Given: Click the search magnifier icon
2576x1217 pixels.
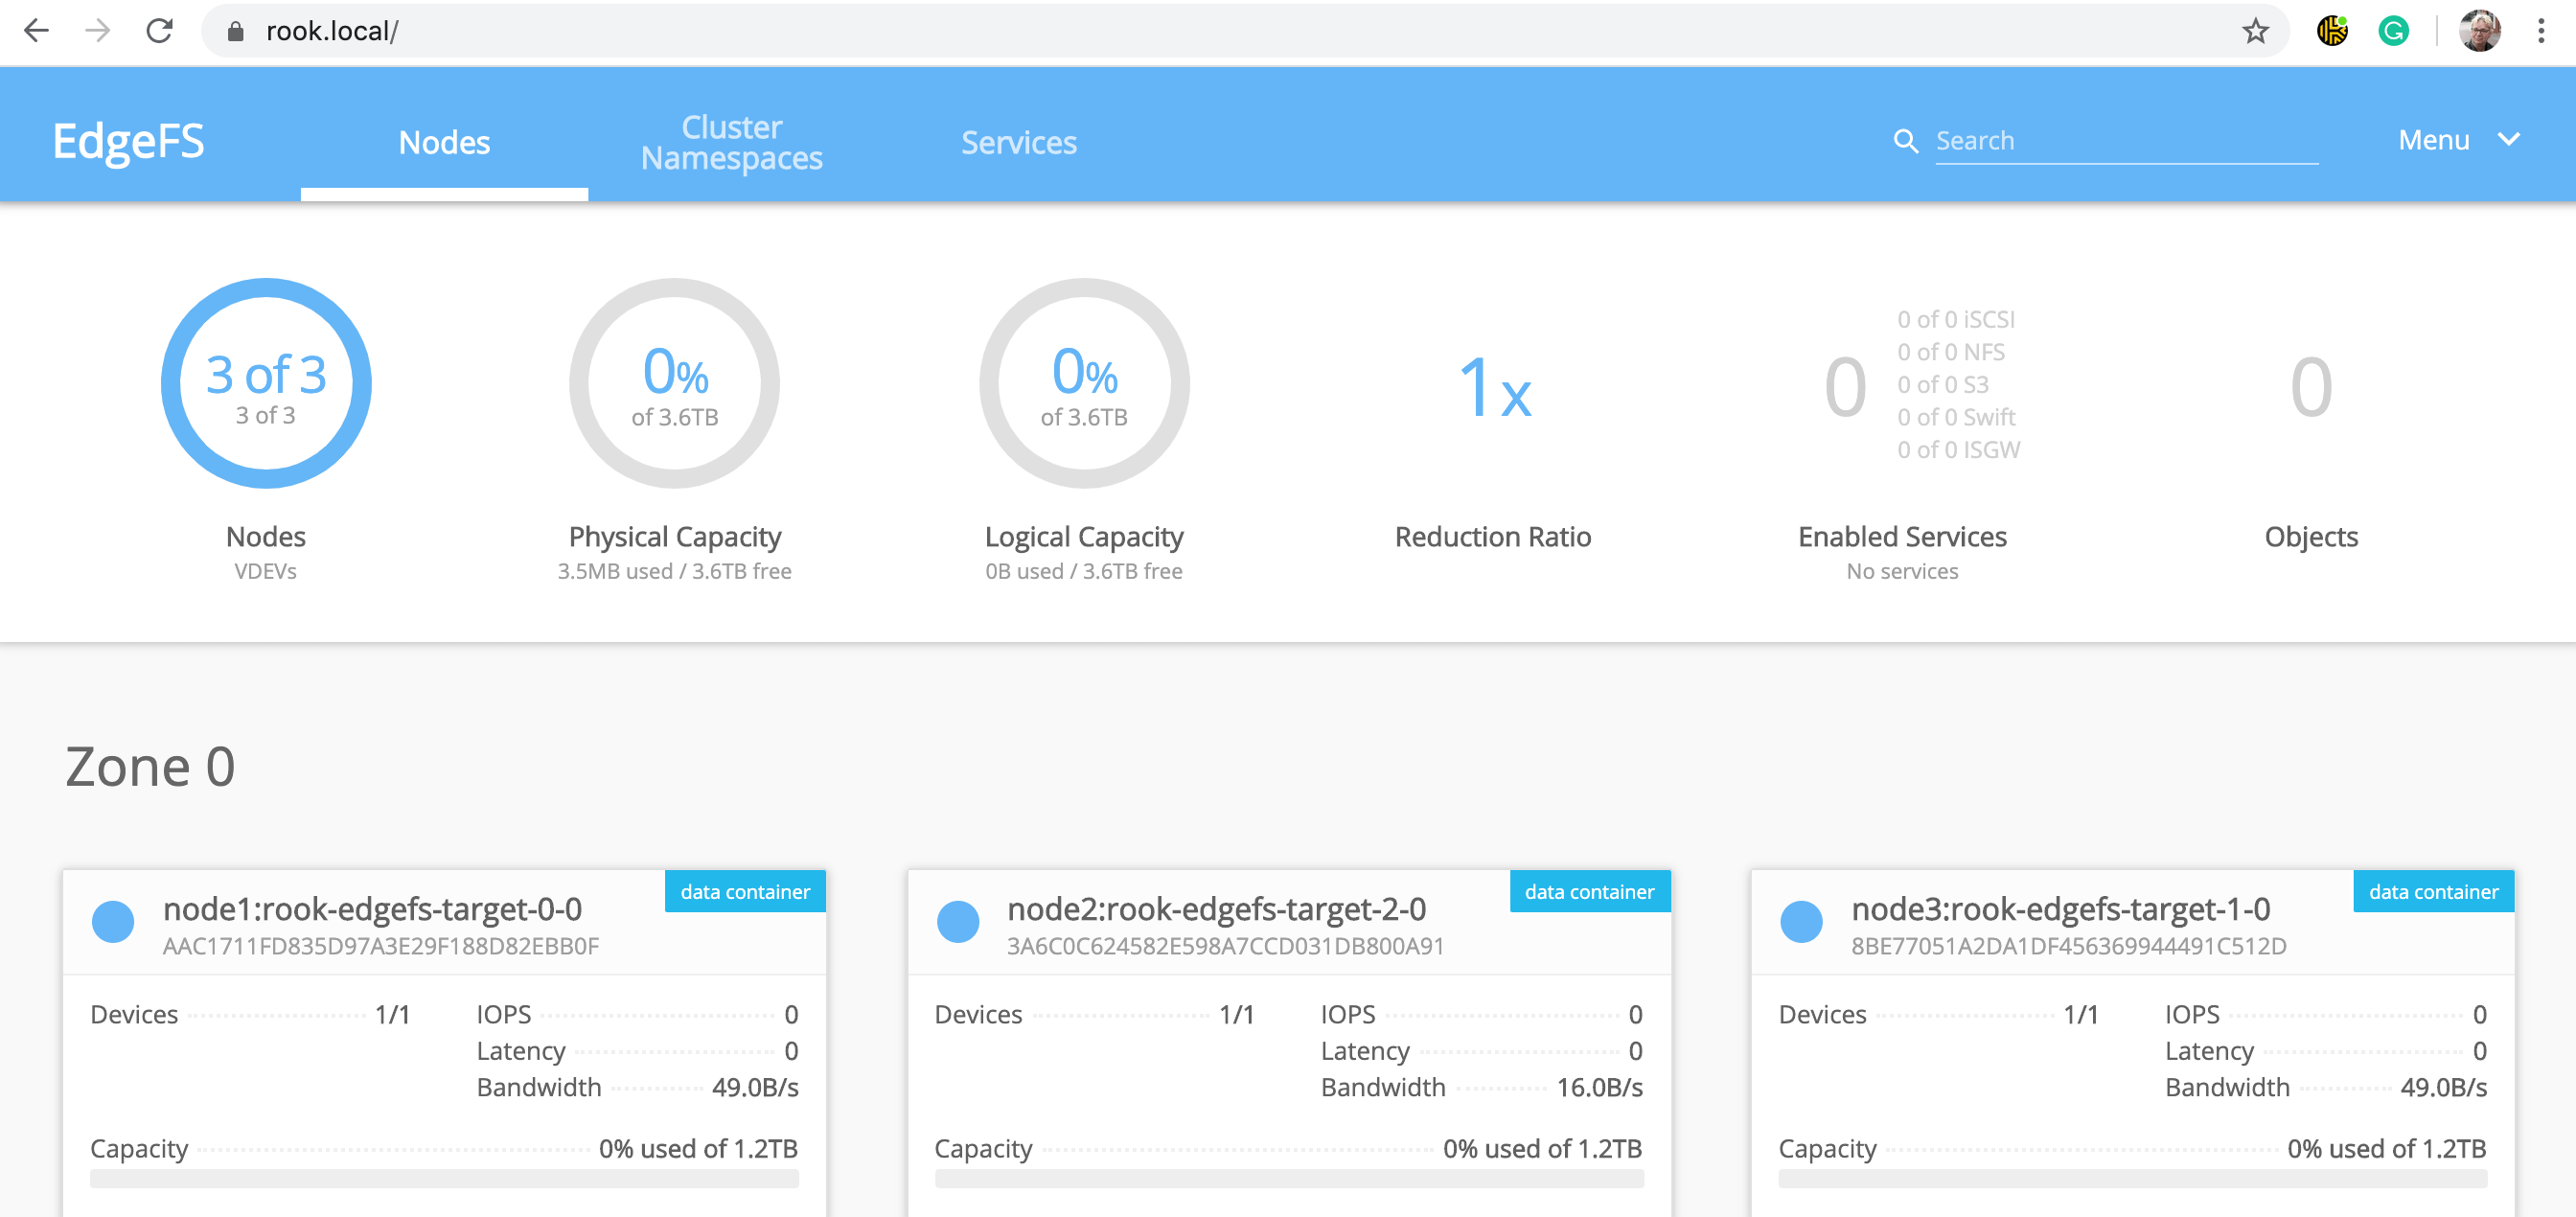Looking at the screenshot, I should point(1905,141).
